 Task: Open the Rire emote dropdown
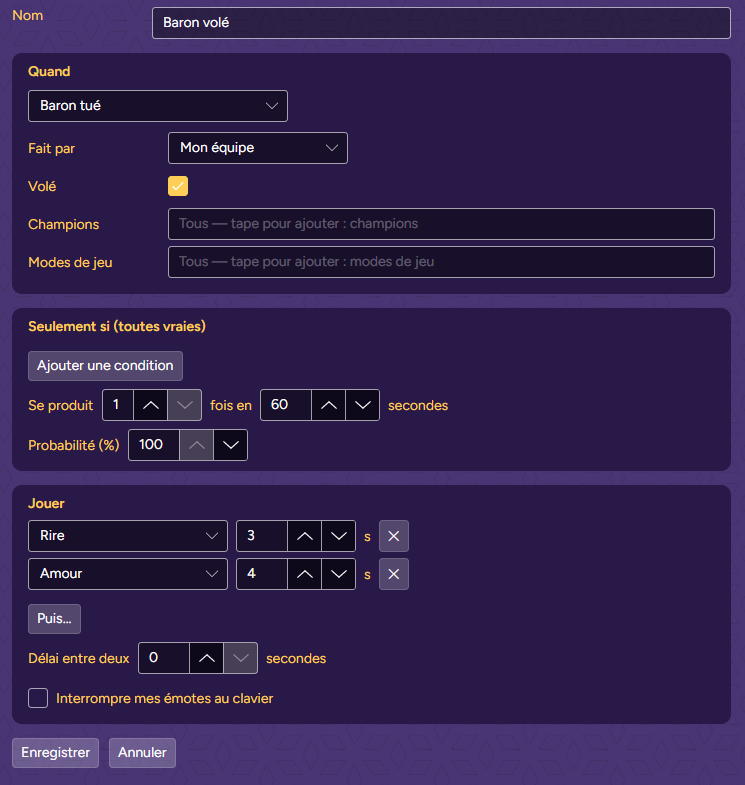coord(128,536)
